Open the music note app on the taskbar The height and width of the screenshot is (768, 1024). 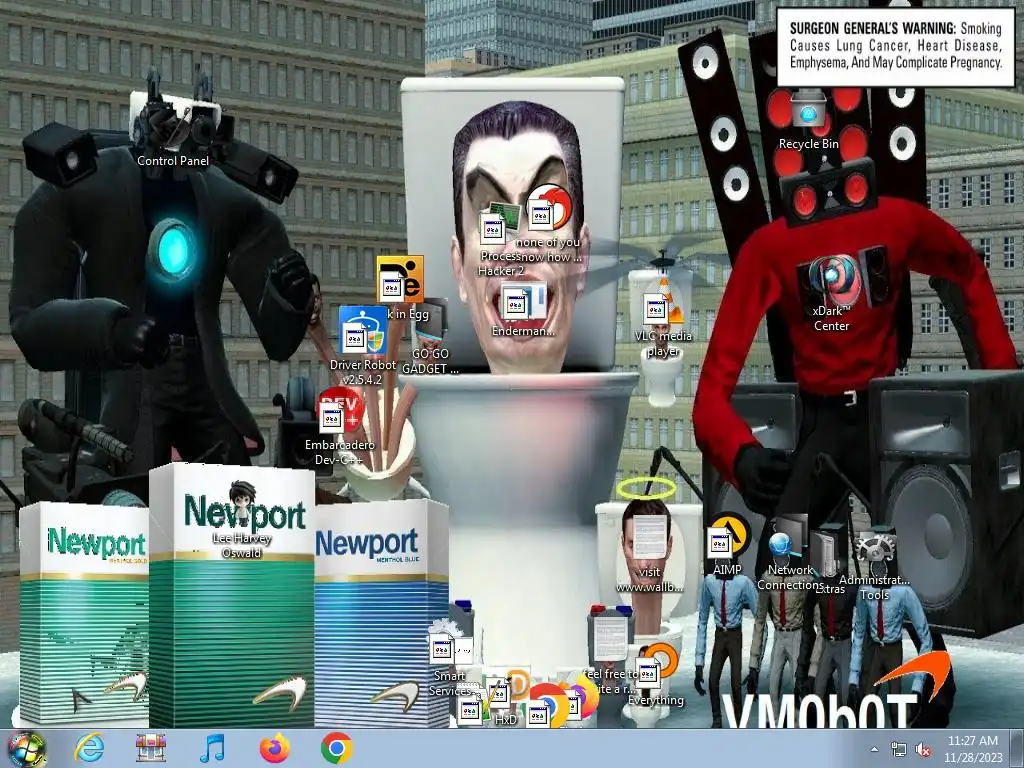(x=212, y=748)
